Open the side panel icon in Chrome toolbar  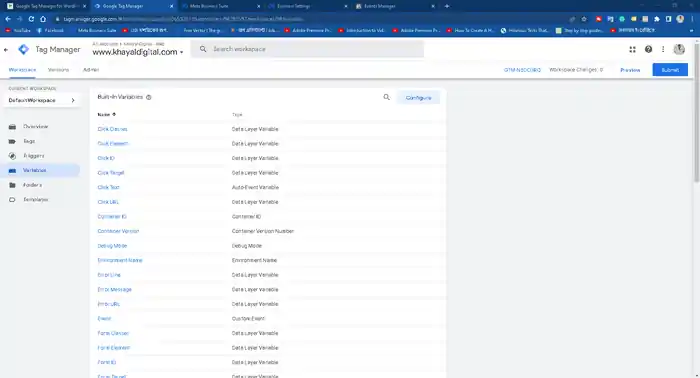click(x=668, y=19)
